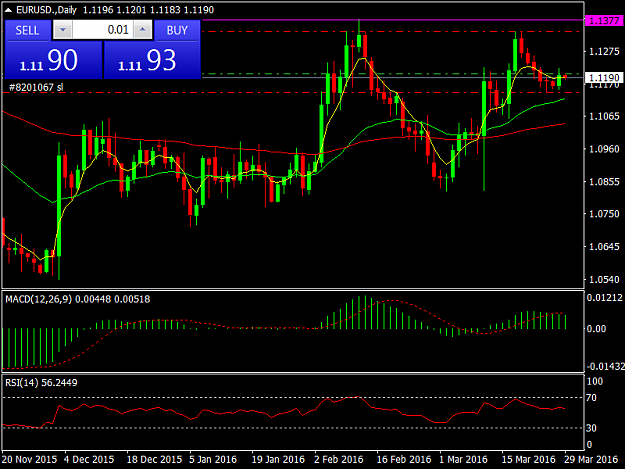The width and height of the screenshot is (625, 469).
Task: Click the 16 Feb 2016 date label
Action: [x=404, y=459]
